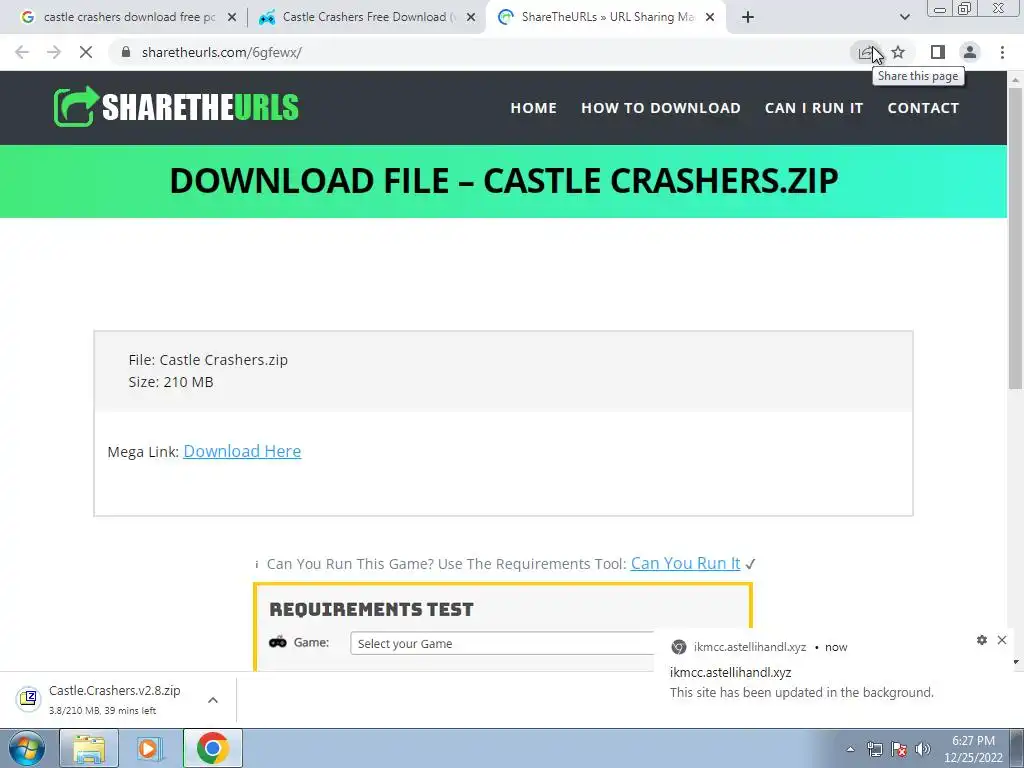
Task: Click the zip file icon in downloads bar
Action: [x=29, y=699]
